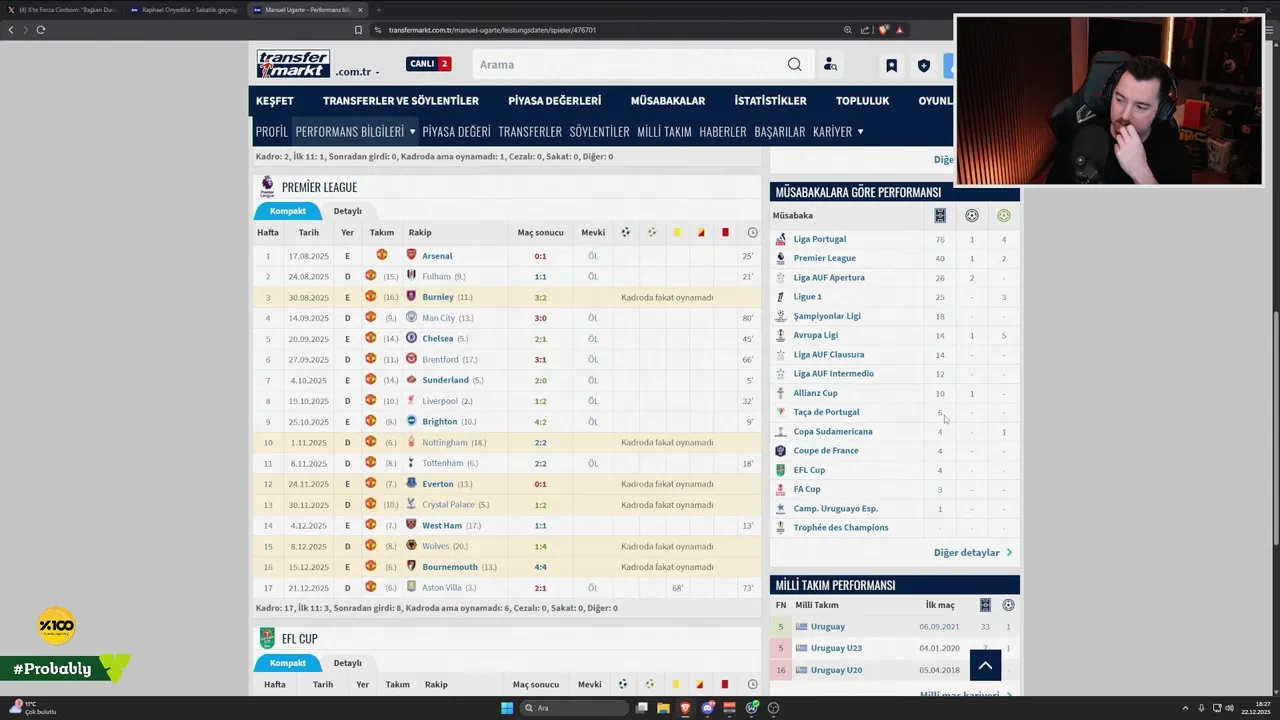The height and width of the screenshot is (720, 1280).
Task: Click the shield icon in header
Action: [x=923, y=66]
